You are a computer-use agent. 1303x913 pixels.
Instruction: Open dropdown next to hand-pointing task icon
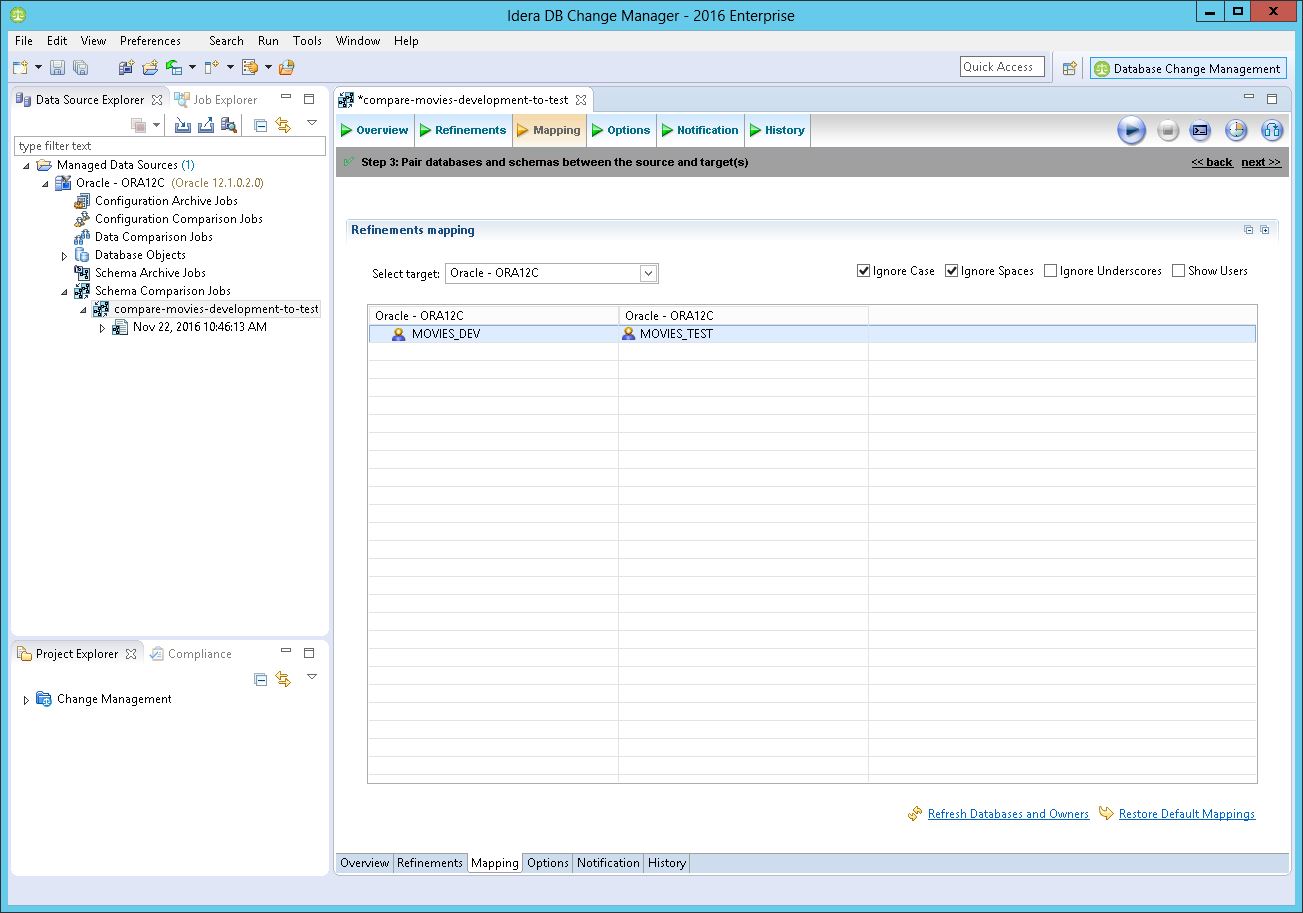(x=268, y=67)
